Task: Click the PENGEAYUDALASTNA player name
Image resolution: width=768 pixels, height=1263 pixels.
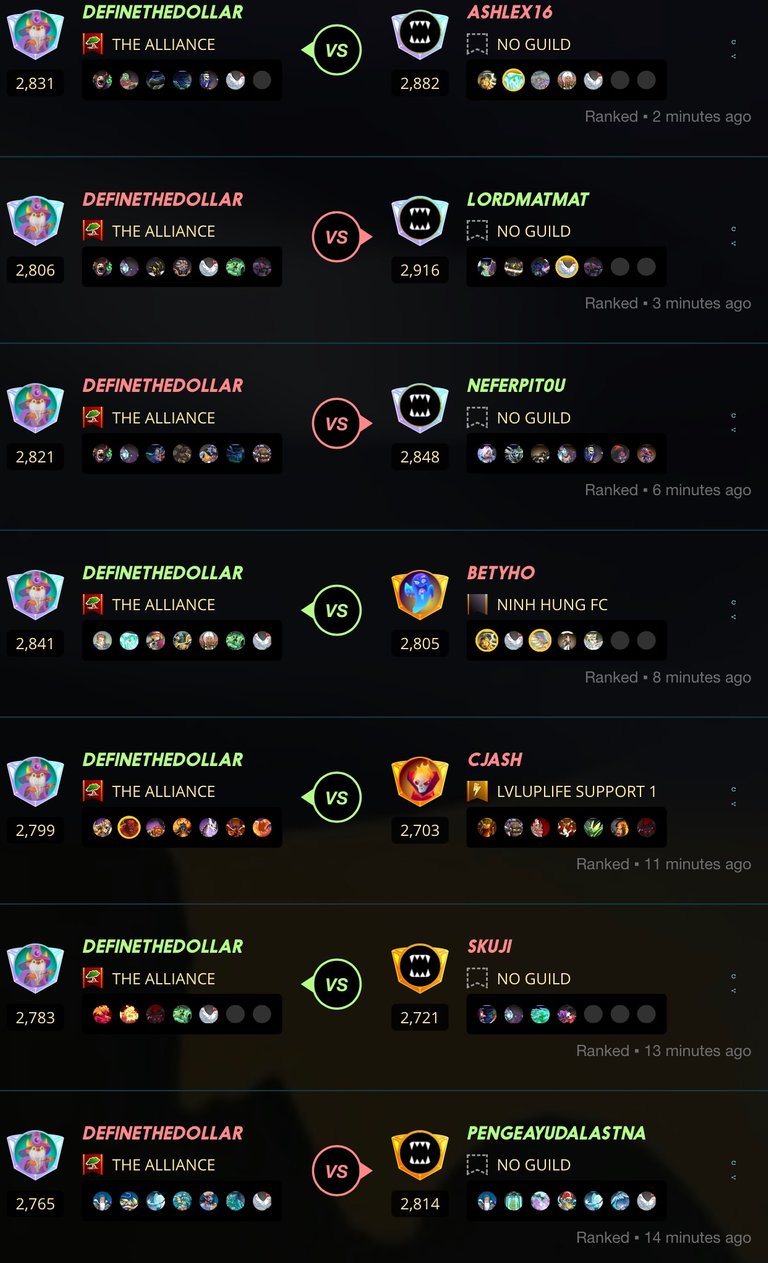Action: coord(556,1133)
